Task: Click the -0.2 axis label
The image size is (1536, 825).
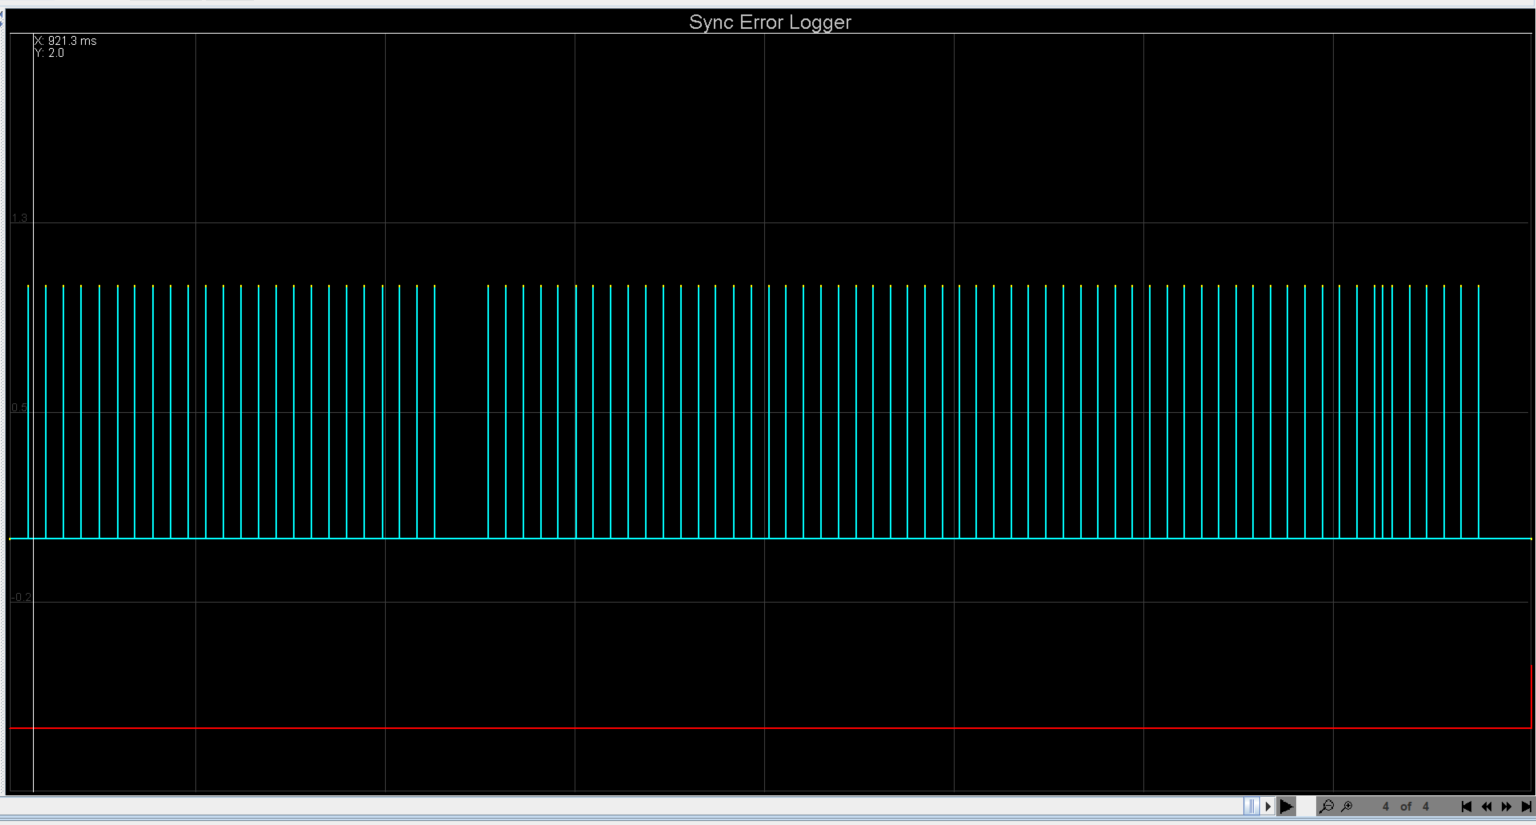Action: pos(21,597)
